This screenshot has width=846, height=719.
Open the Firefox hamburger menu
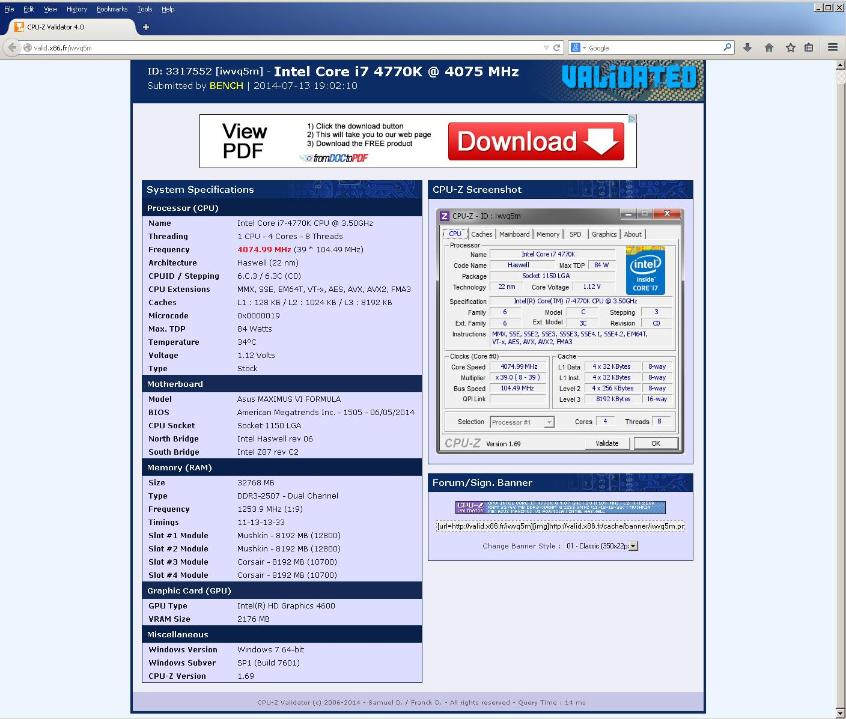[833, 47]
